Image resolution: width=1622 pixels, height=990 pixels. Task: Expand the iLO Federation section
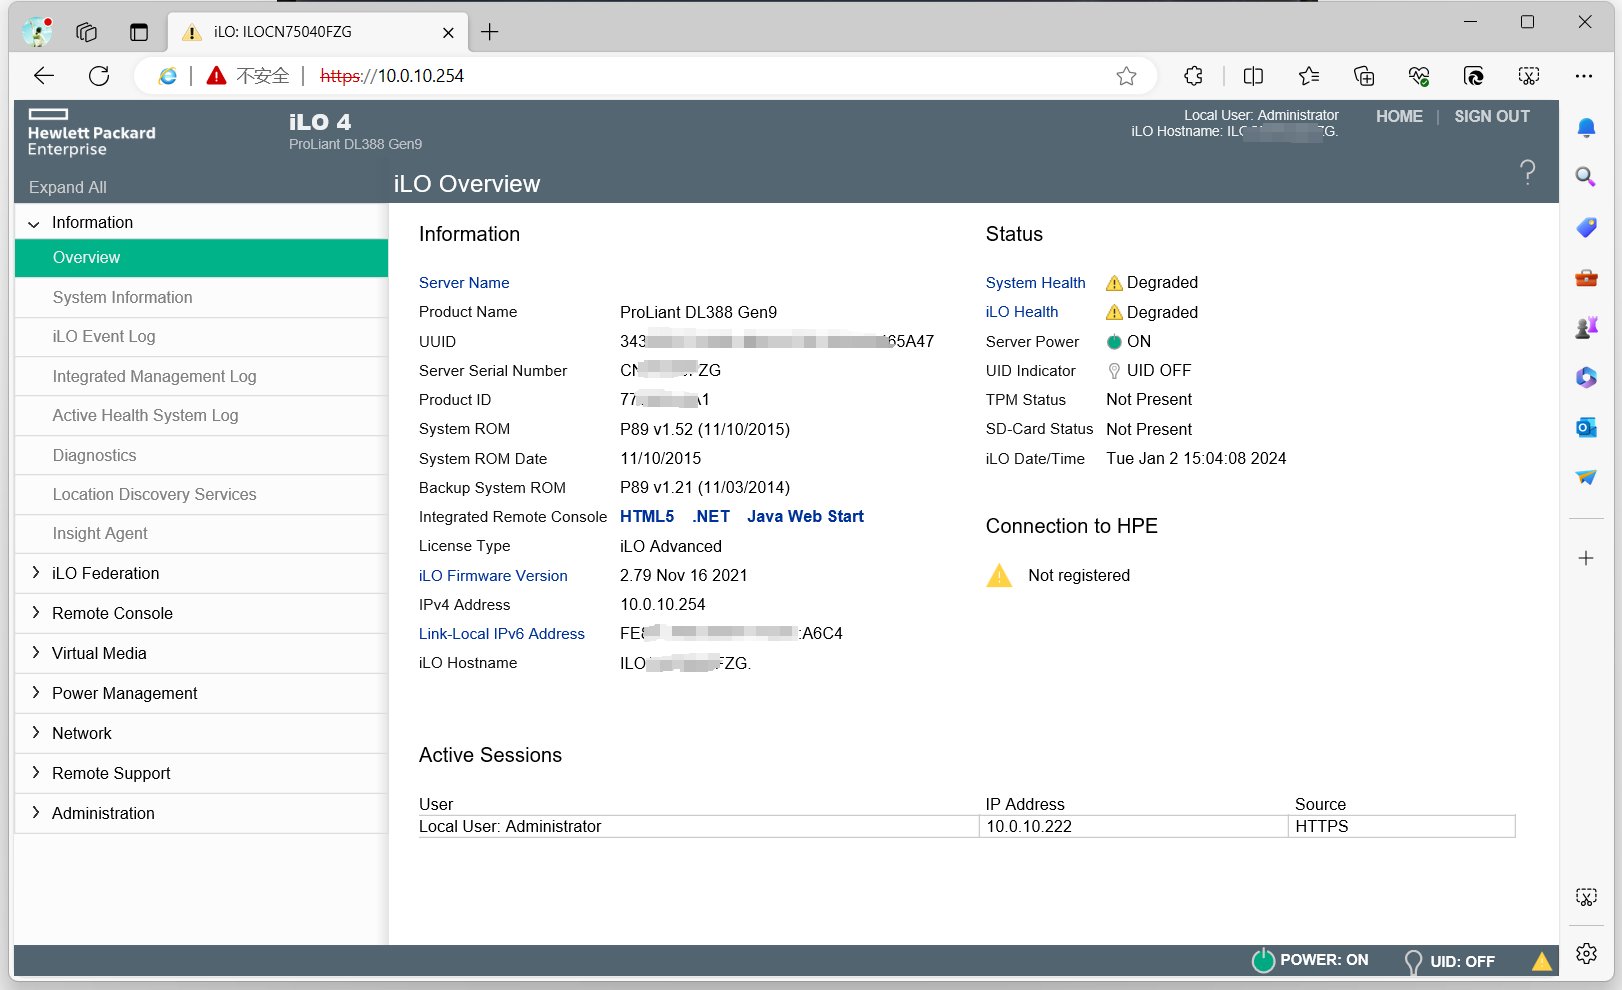(35, 573)
